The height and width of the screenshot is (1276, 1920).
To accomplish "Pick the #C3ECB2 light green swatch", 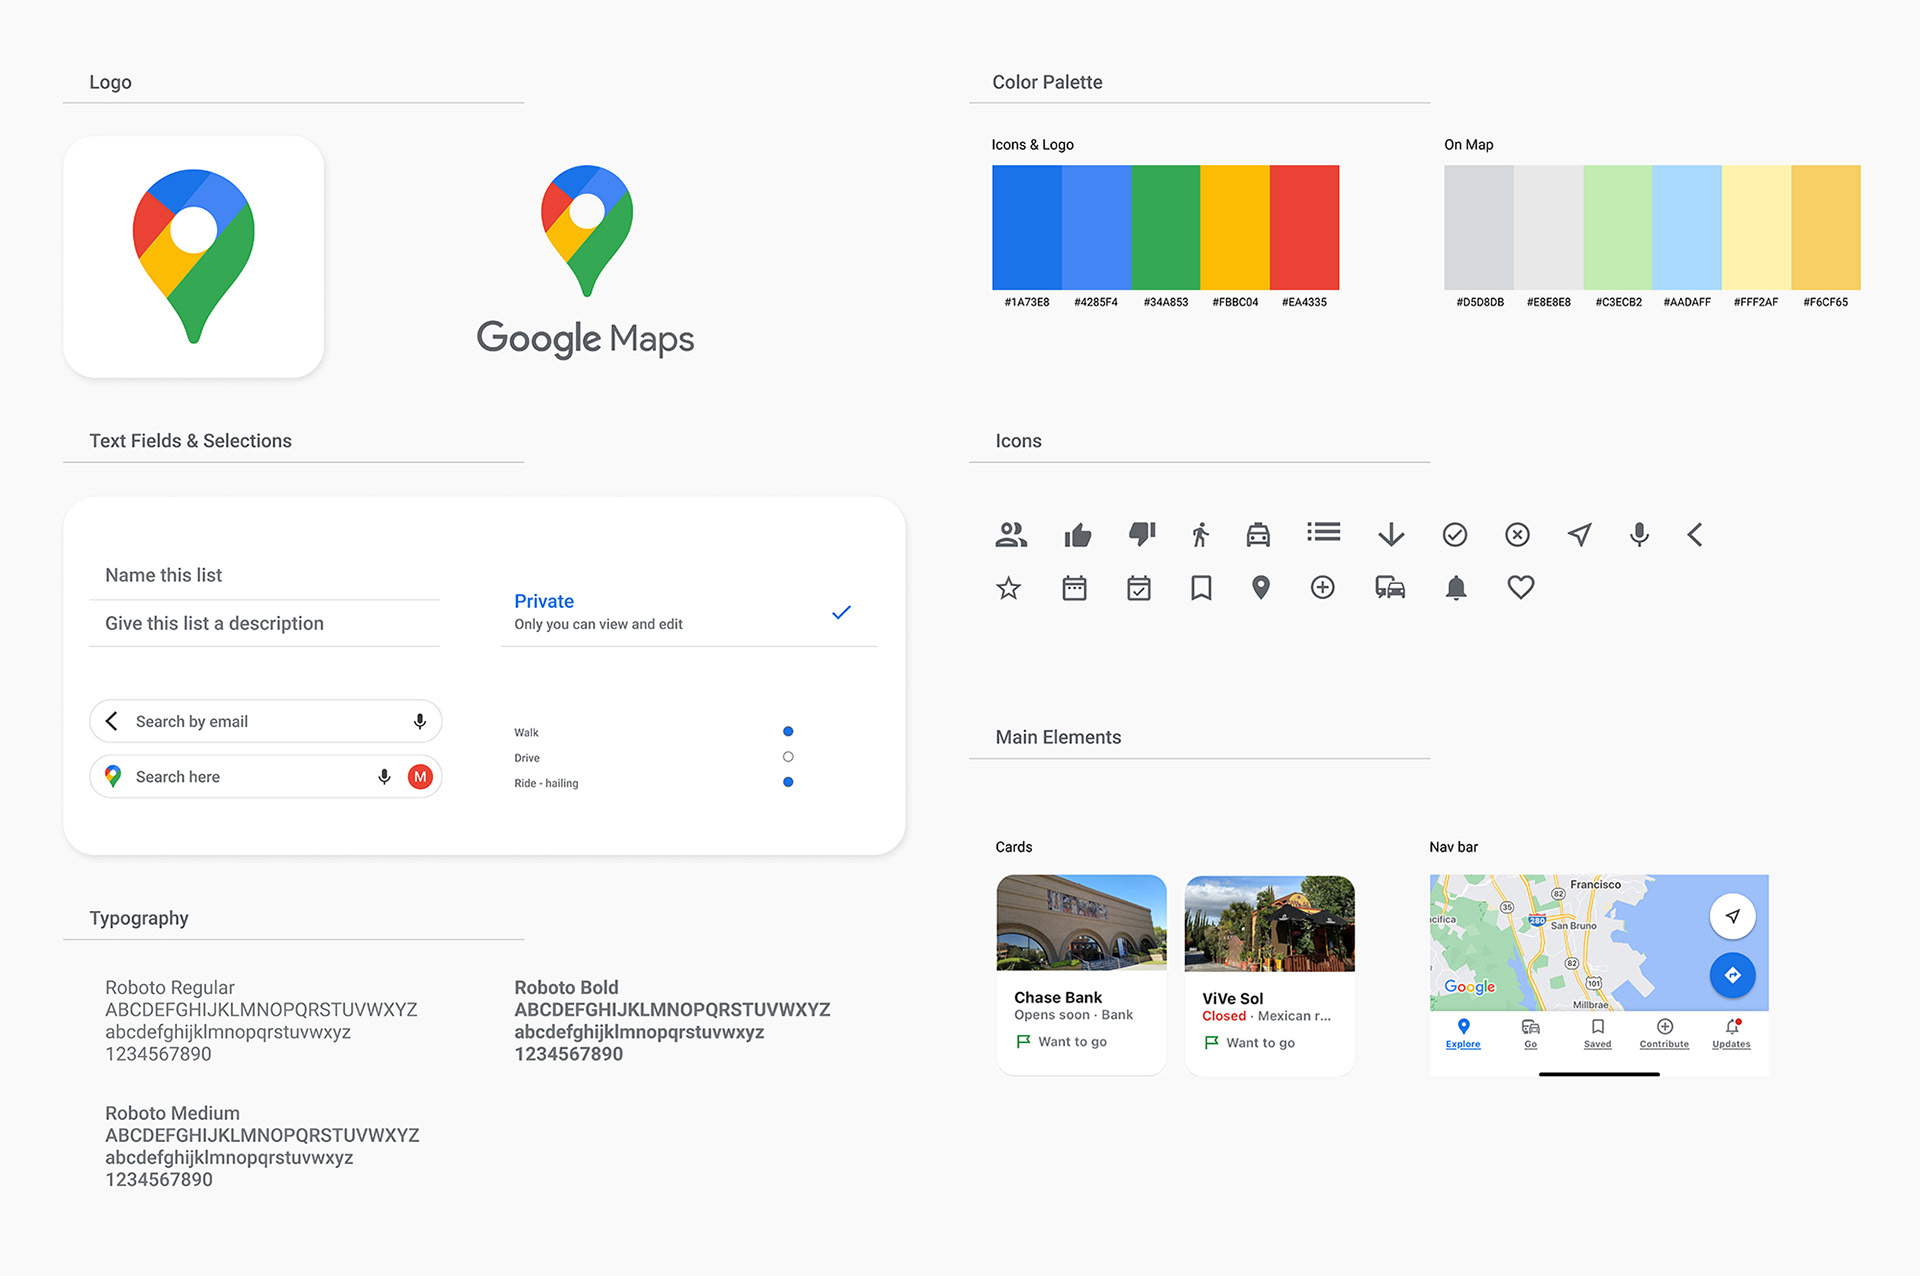I will click(1618, 228).
